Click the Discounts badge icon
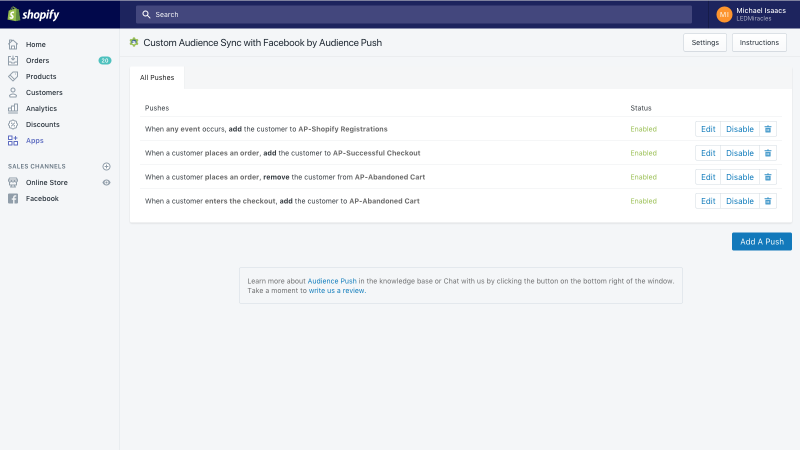This screenshot has height=450, width=800. tap(13, 124)
